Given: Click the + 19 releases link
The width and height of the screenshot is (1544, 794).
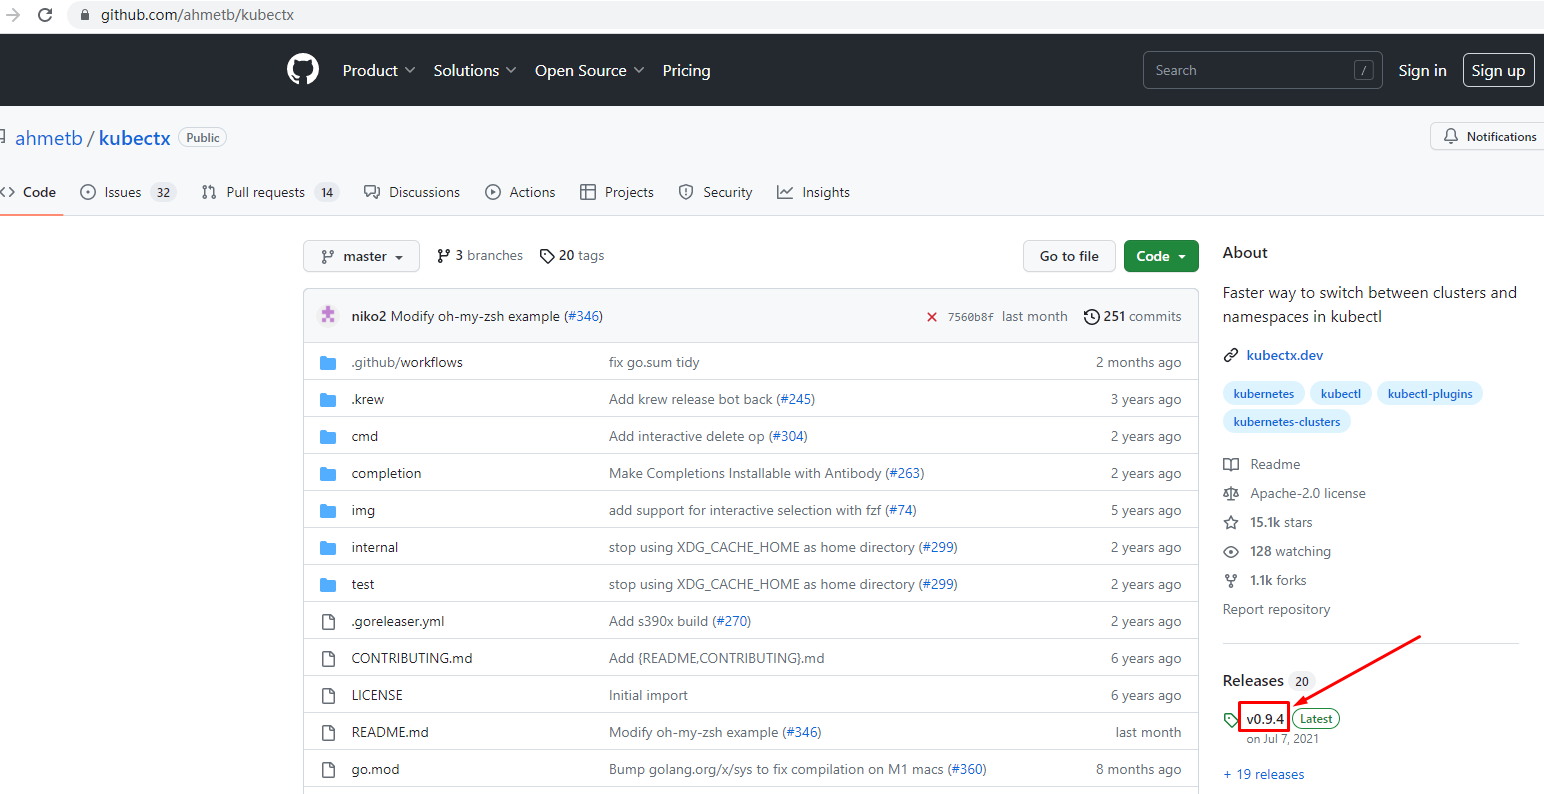Looking at the screenshot, I should (1264, 774).
